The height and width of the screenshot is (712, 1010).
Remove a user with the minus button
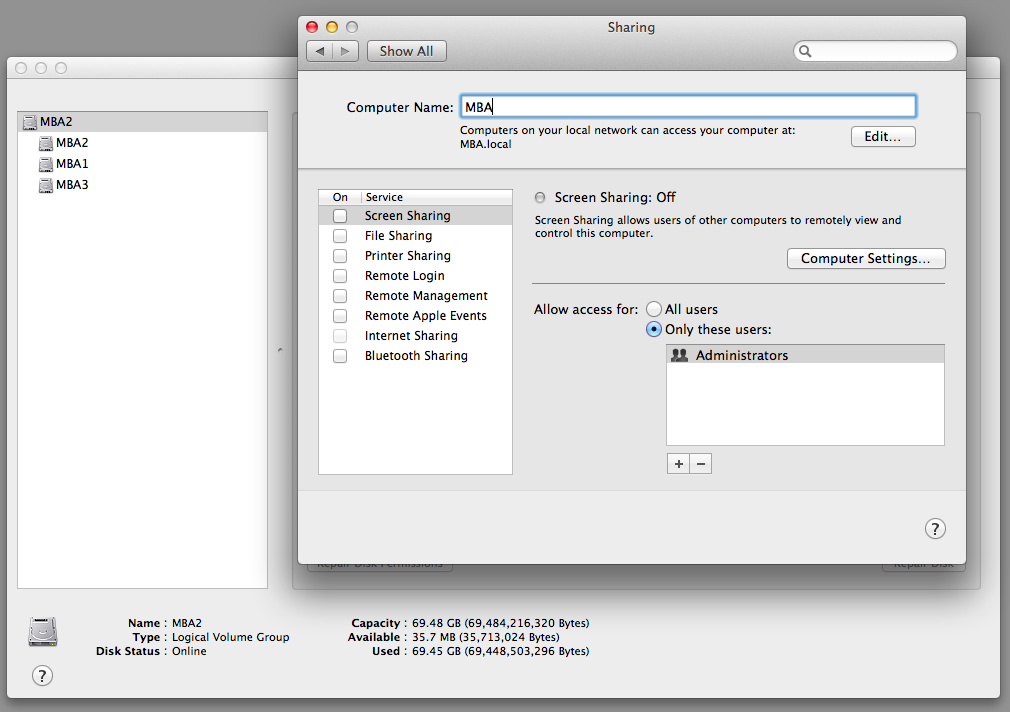tap(701, 464)
